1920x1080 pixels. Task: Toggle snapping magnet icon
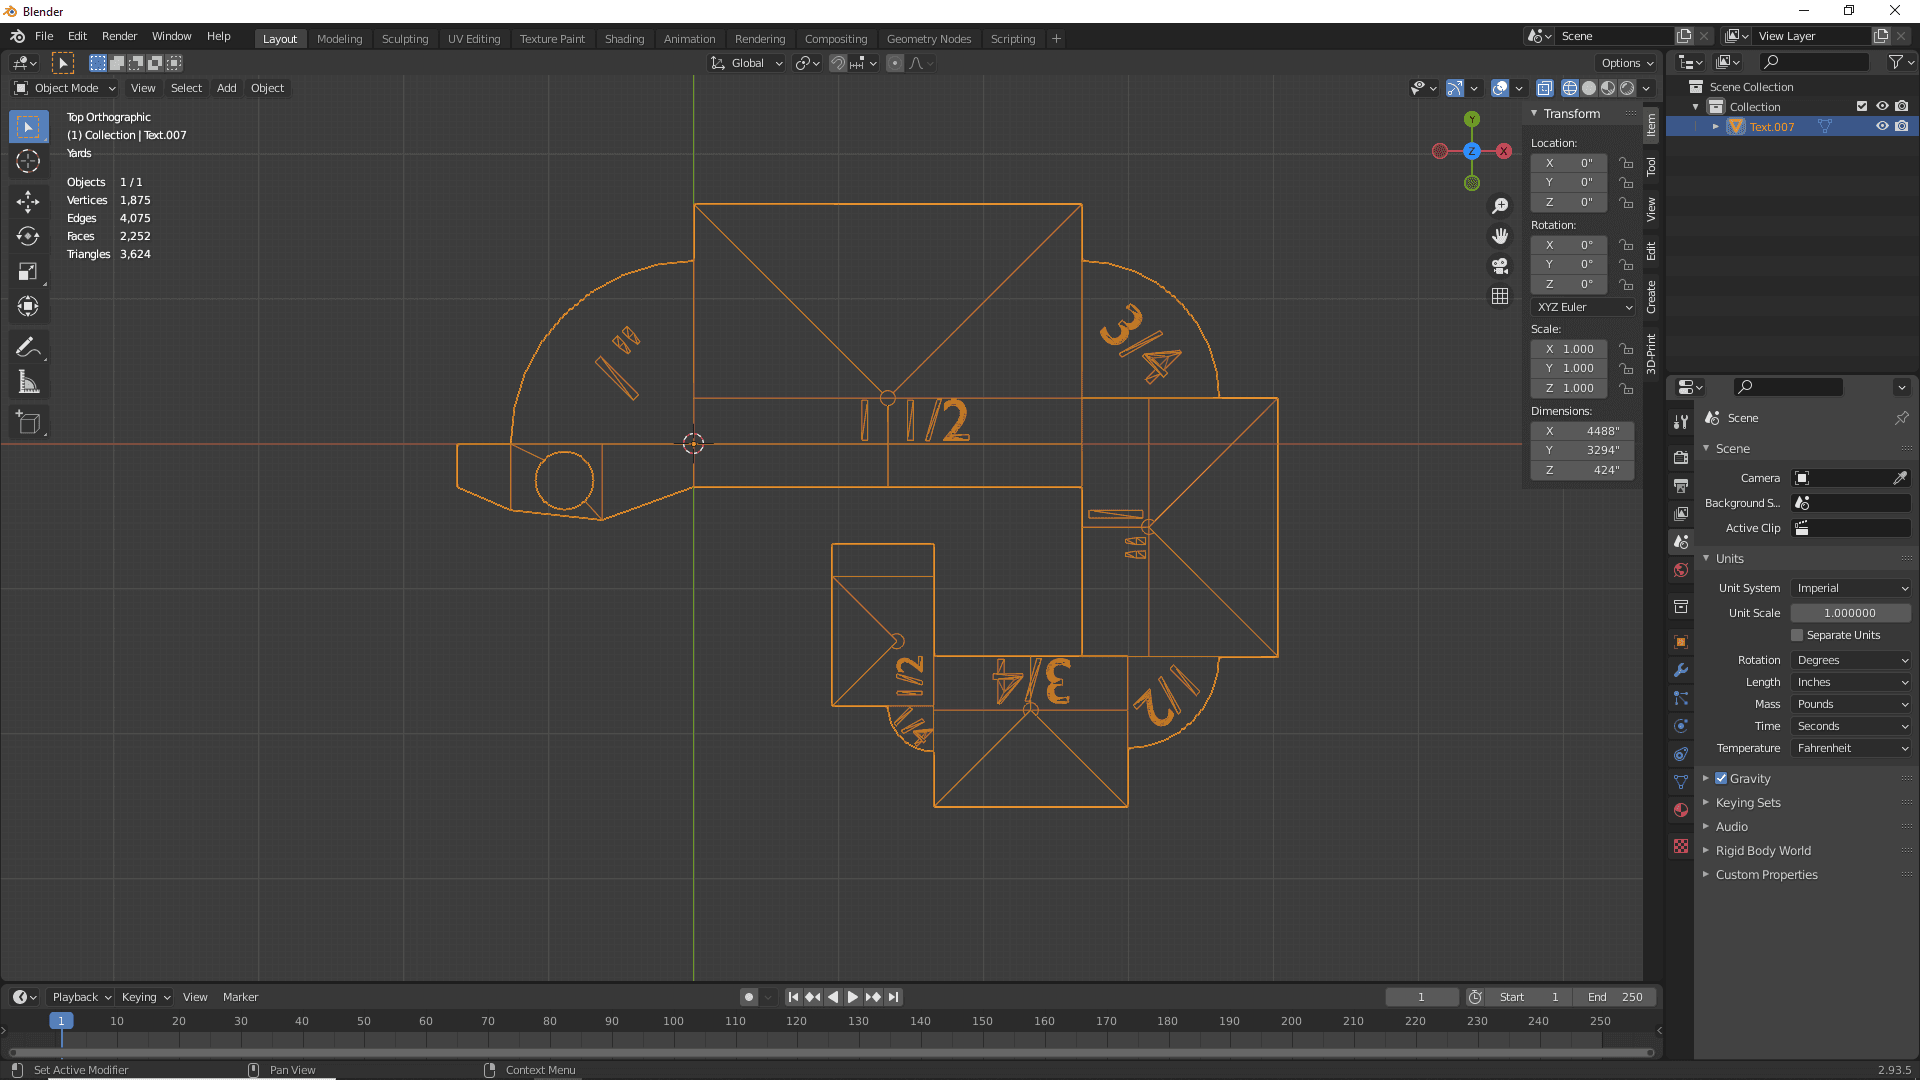(838, 63)
